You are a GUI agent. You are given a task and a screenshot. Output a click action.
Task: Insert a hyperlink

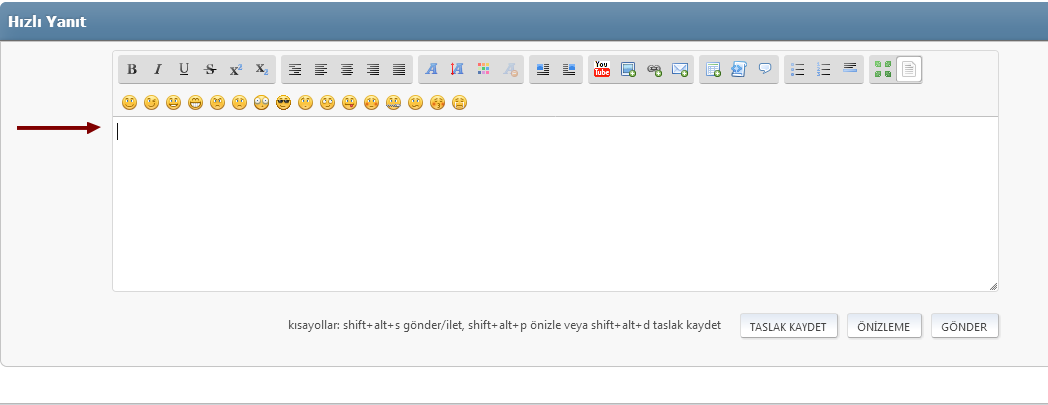coord(654,69)
